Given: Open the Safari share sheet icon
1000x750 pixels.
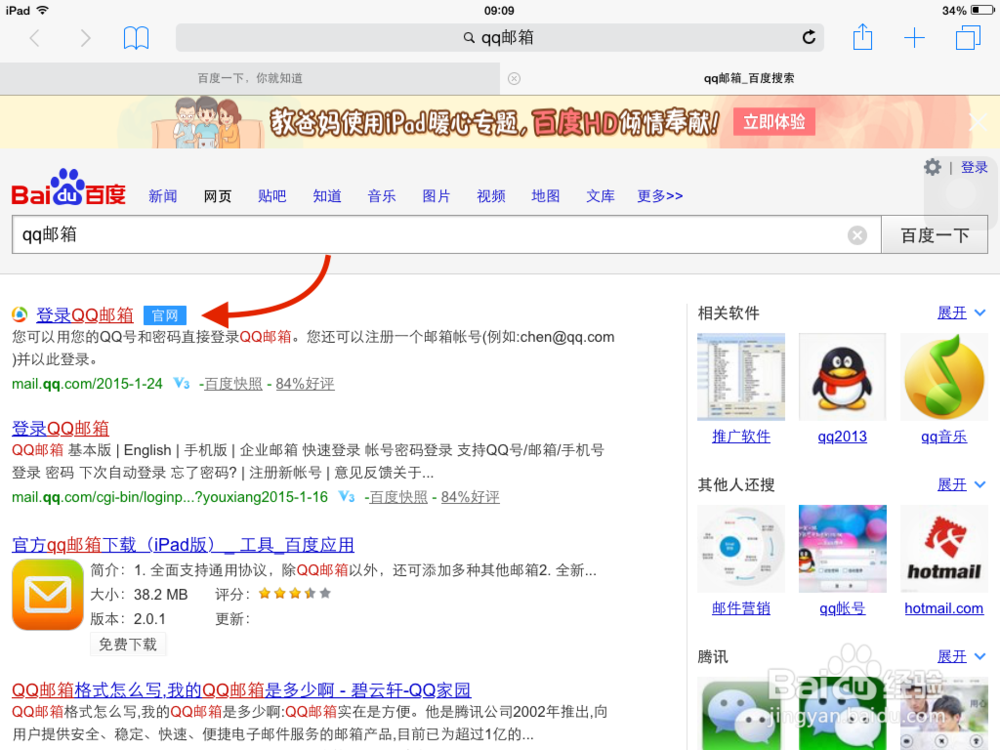Looking at the screenshot, I should click(x=862, y=37).
